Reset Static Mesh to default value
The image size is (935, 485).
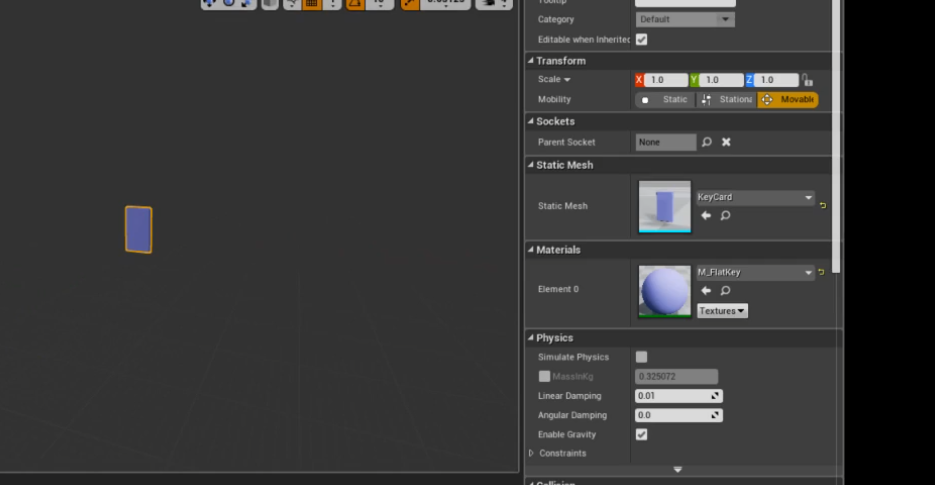823,205
